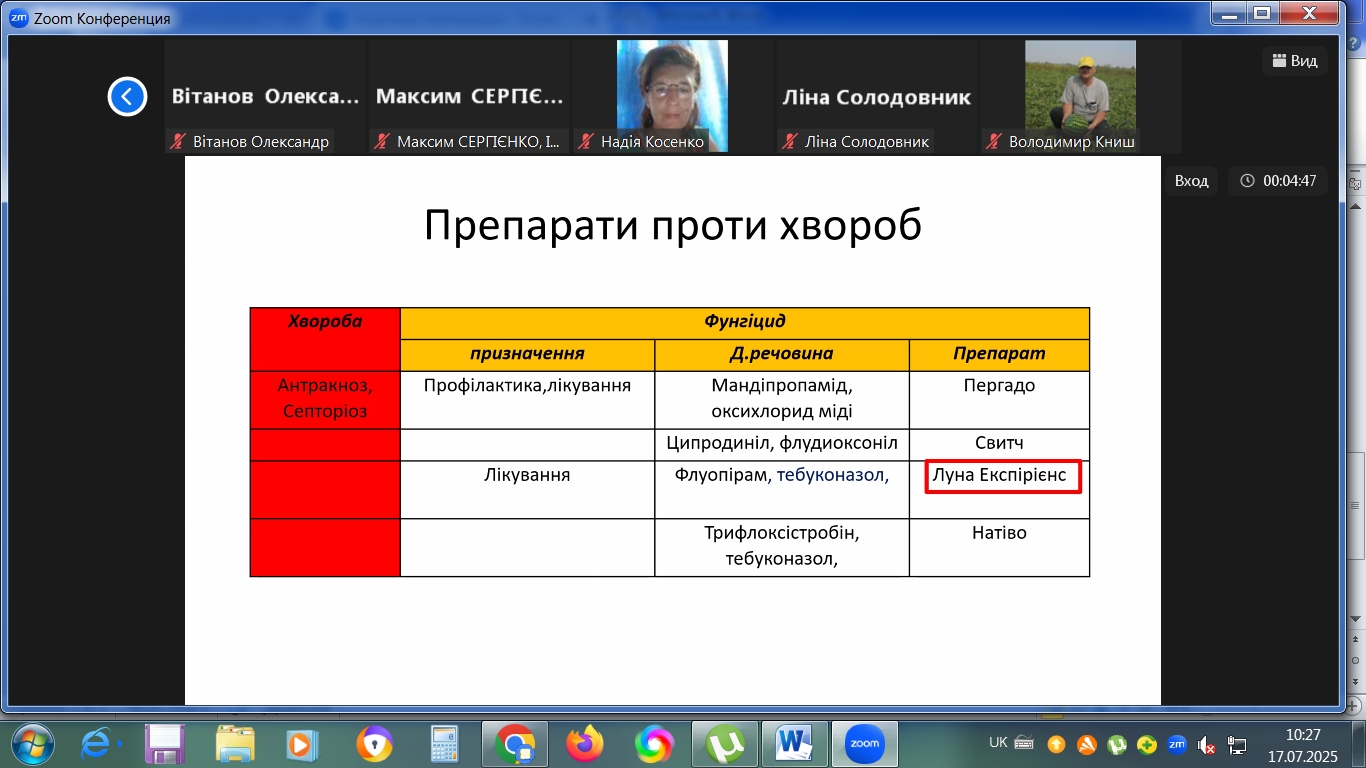The image size is (1366, 768).
Task: Click muted microphone icon of Володимир Книш
Action: point(994,141)
